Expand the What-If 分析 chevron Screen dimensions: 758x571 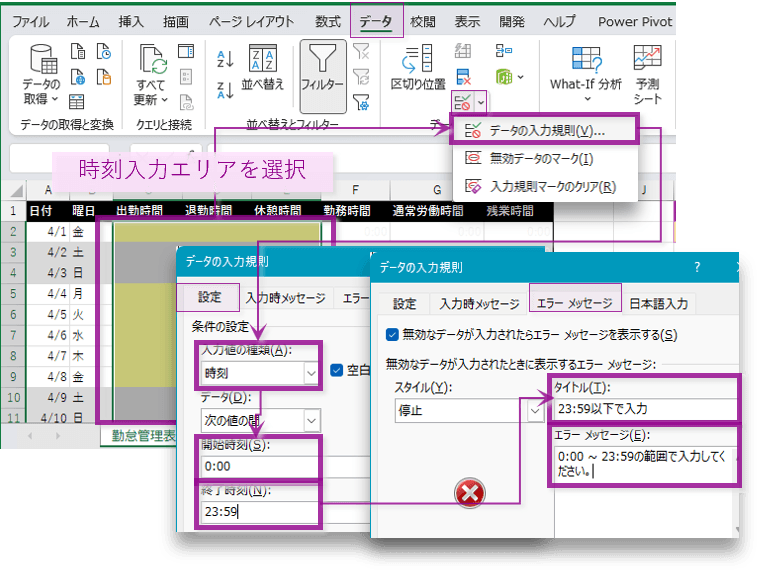point(588,99)
